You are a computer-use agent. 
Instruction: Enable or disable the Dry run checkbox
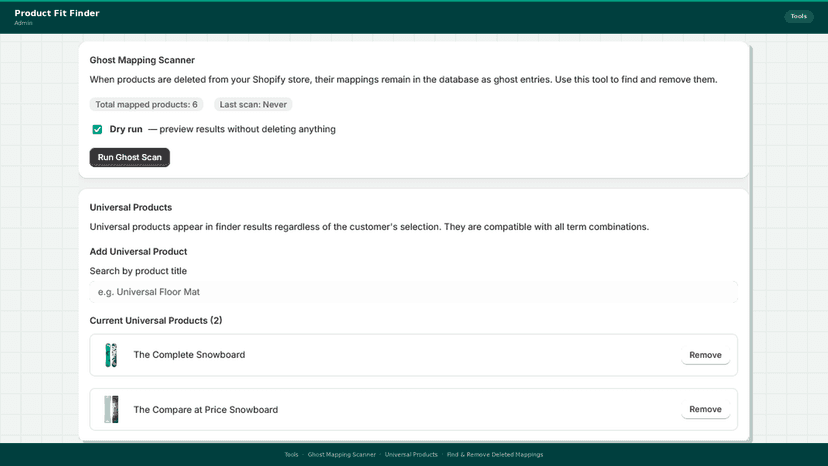tap(97, 129)
